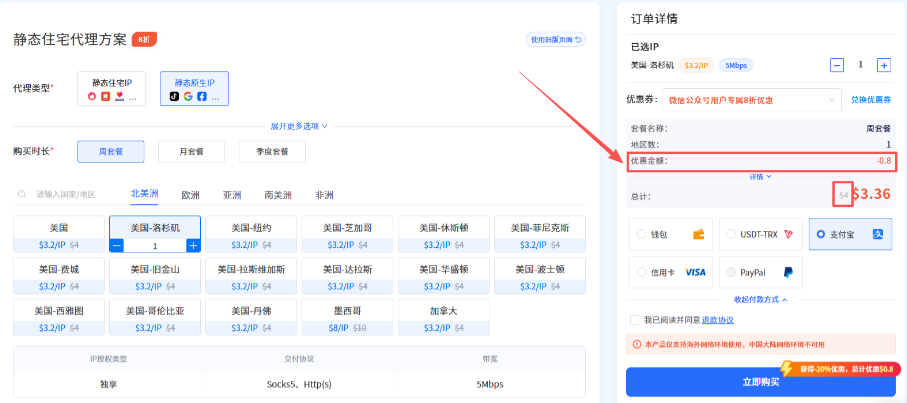
Task: Select 美国-纽约 region card
Action: point(251,235)
